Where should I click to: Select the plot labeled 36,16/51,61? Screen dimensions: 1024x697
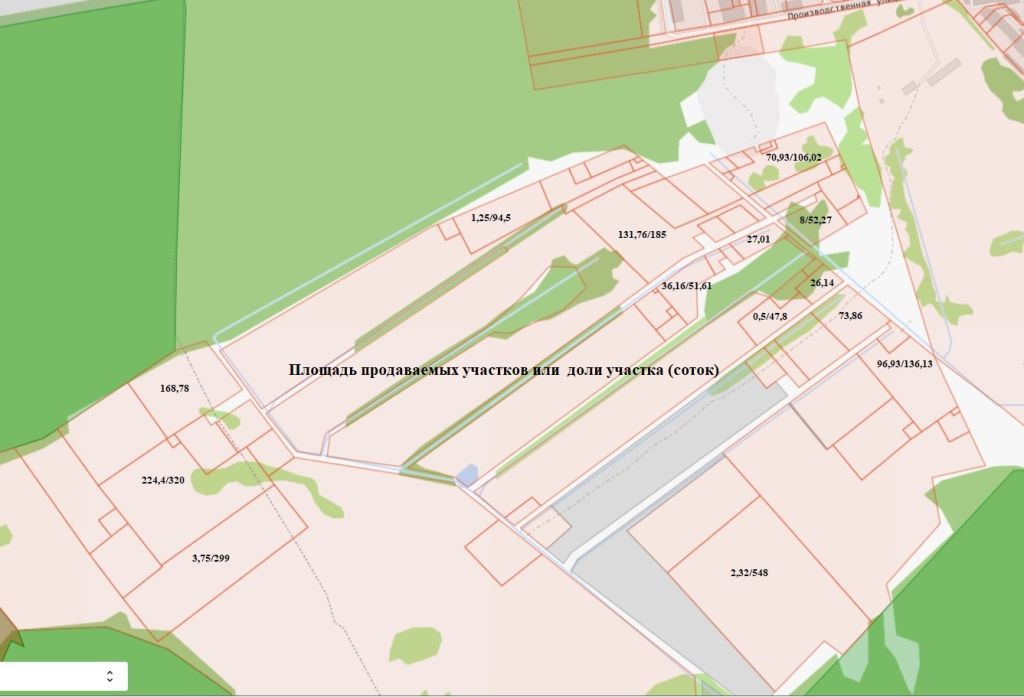(x=686, y=286)
